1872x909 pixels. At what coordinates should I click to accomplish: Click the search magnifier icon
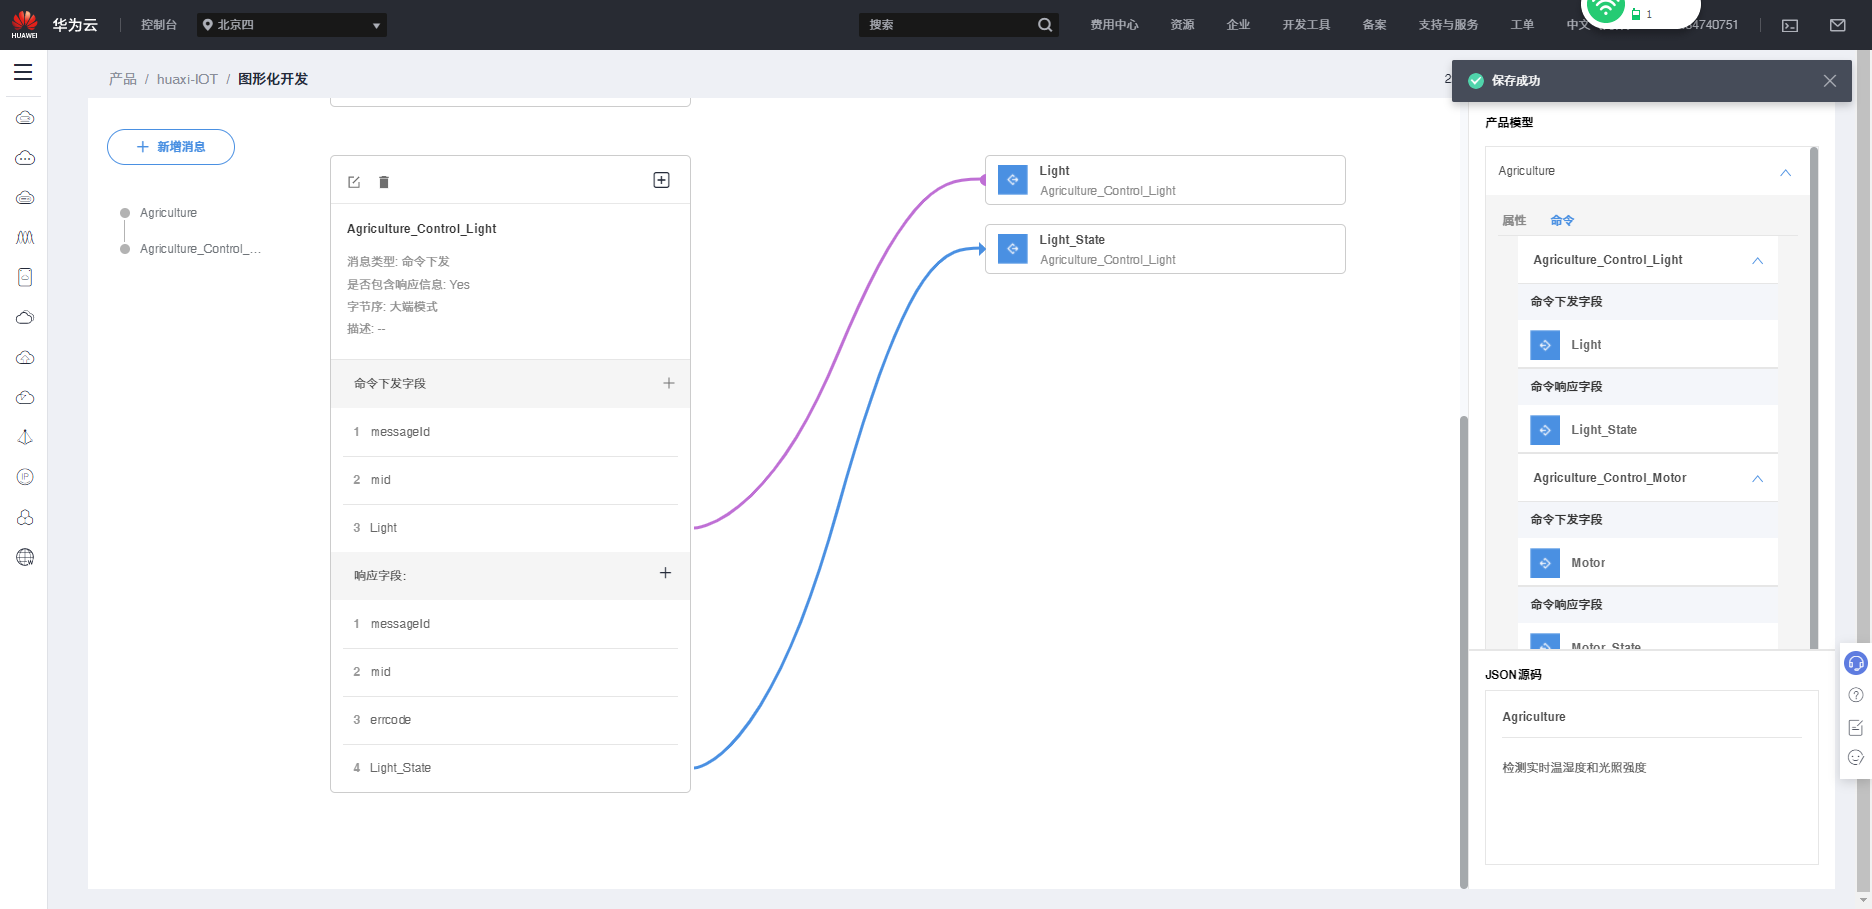click(x=1045, y=25)
